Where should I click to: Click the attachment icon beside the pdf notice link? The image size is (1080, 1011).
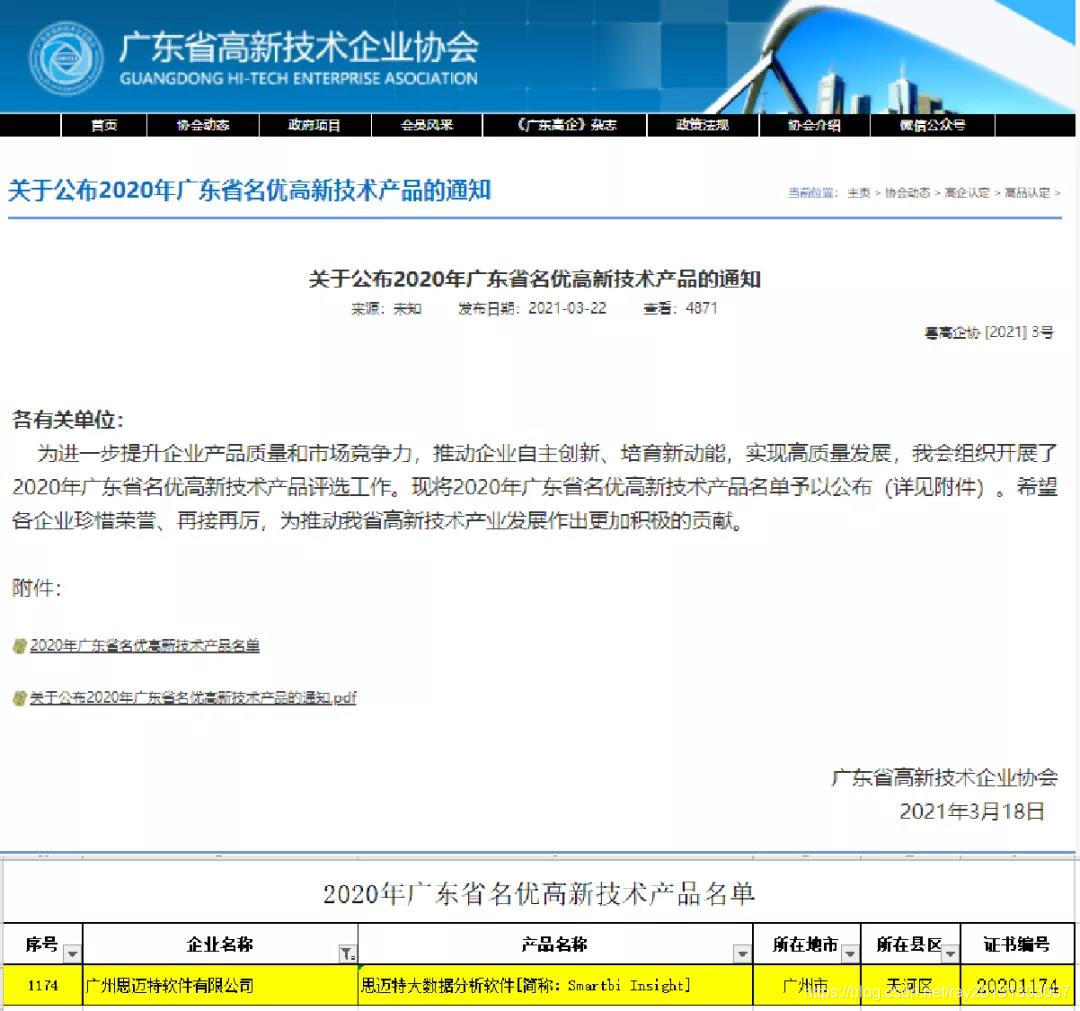pyautogui.click(x=20, y=698)
